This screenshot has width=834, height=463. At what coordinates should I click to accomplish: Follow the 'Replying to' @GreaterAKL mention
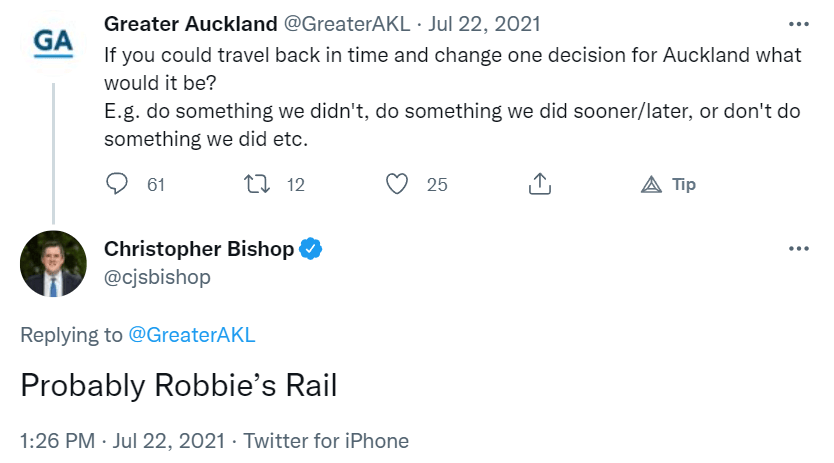tap(192, 335)
